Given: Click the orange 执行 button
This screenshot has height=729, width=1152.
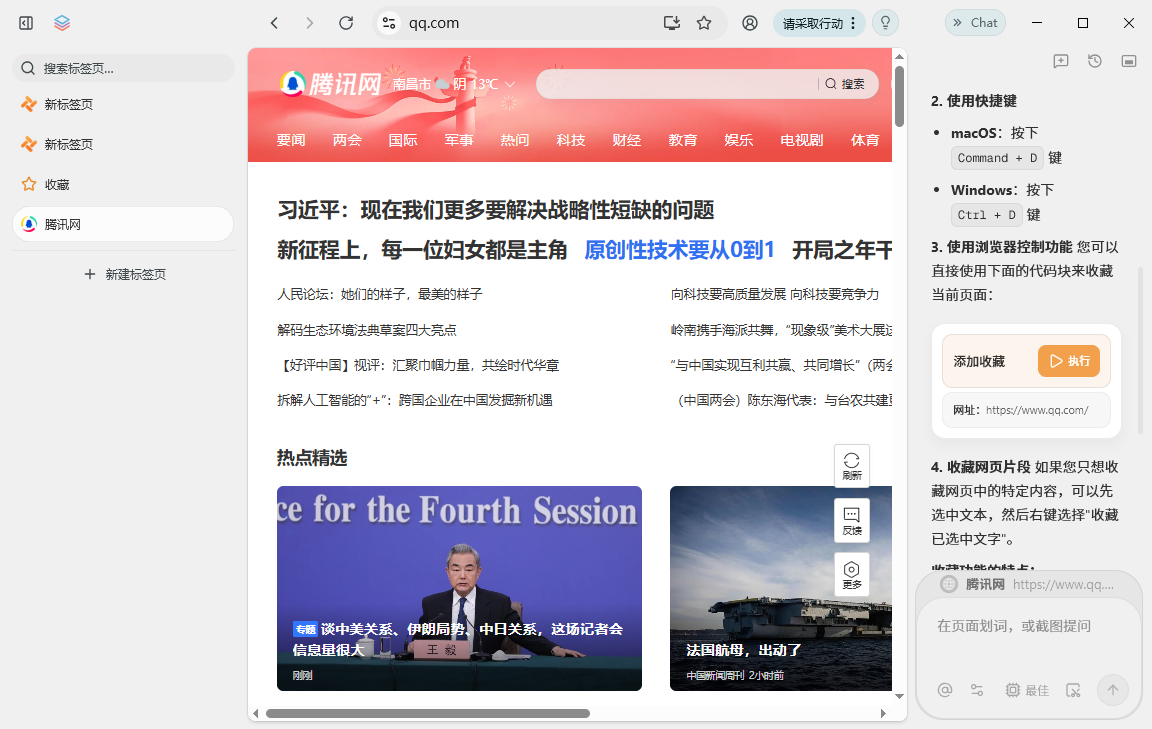Looking at the screenshot, I should (1068, 361).
